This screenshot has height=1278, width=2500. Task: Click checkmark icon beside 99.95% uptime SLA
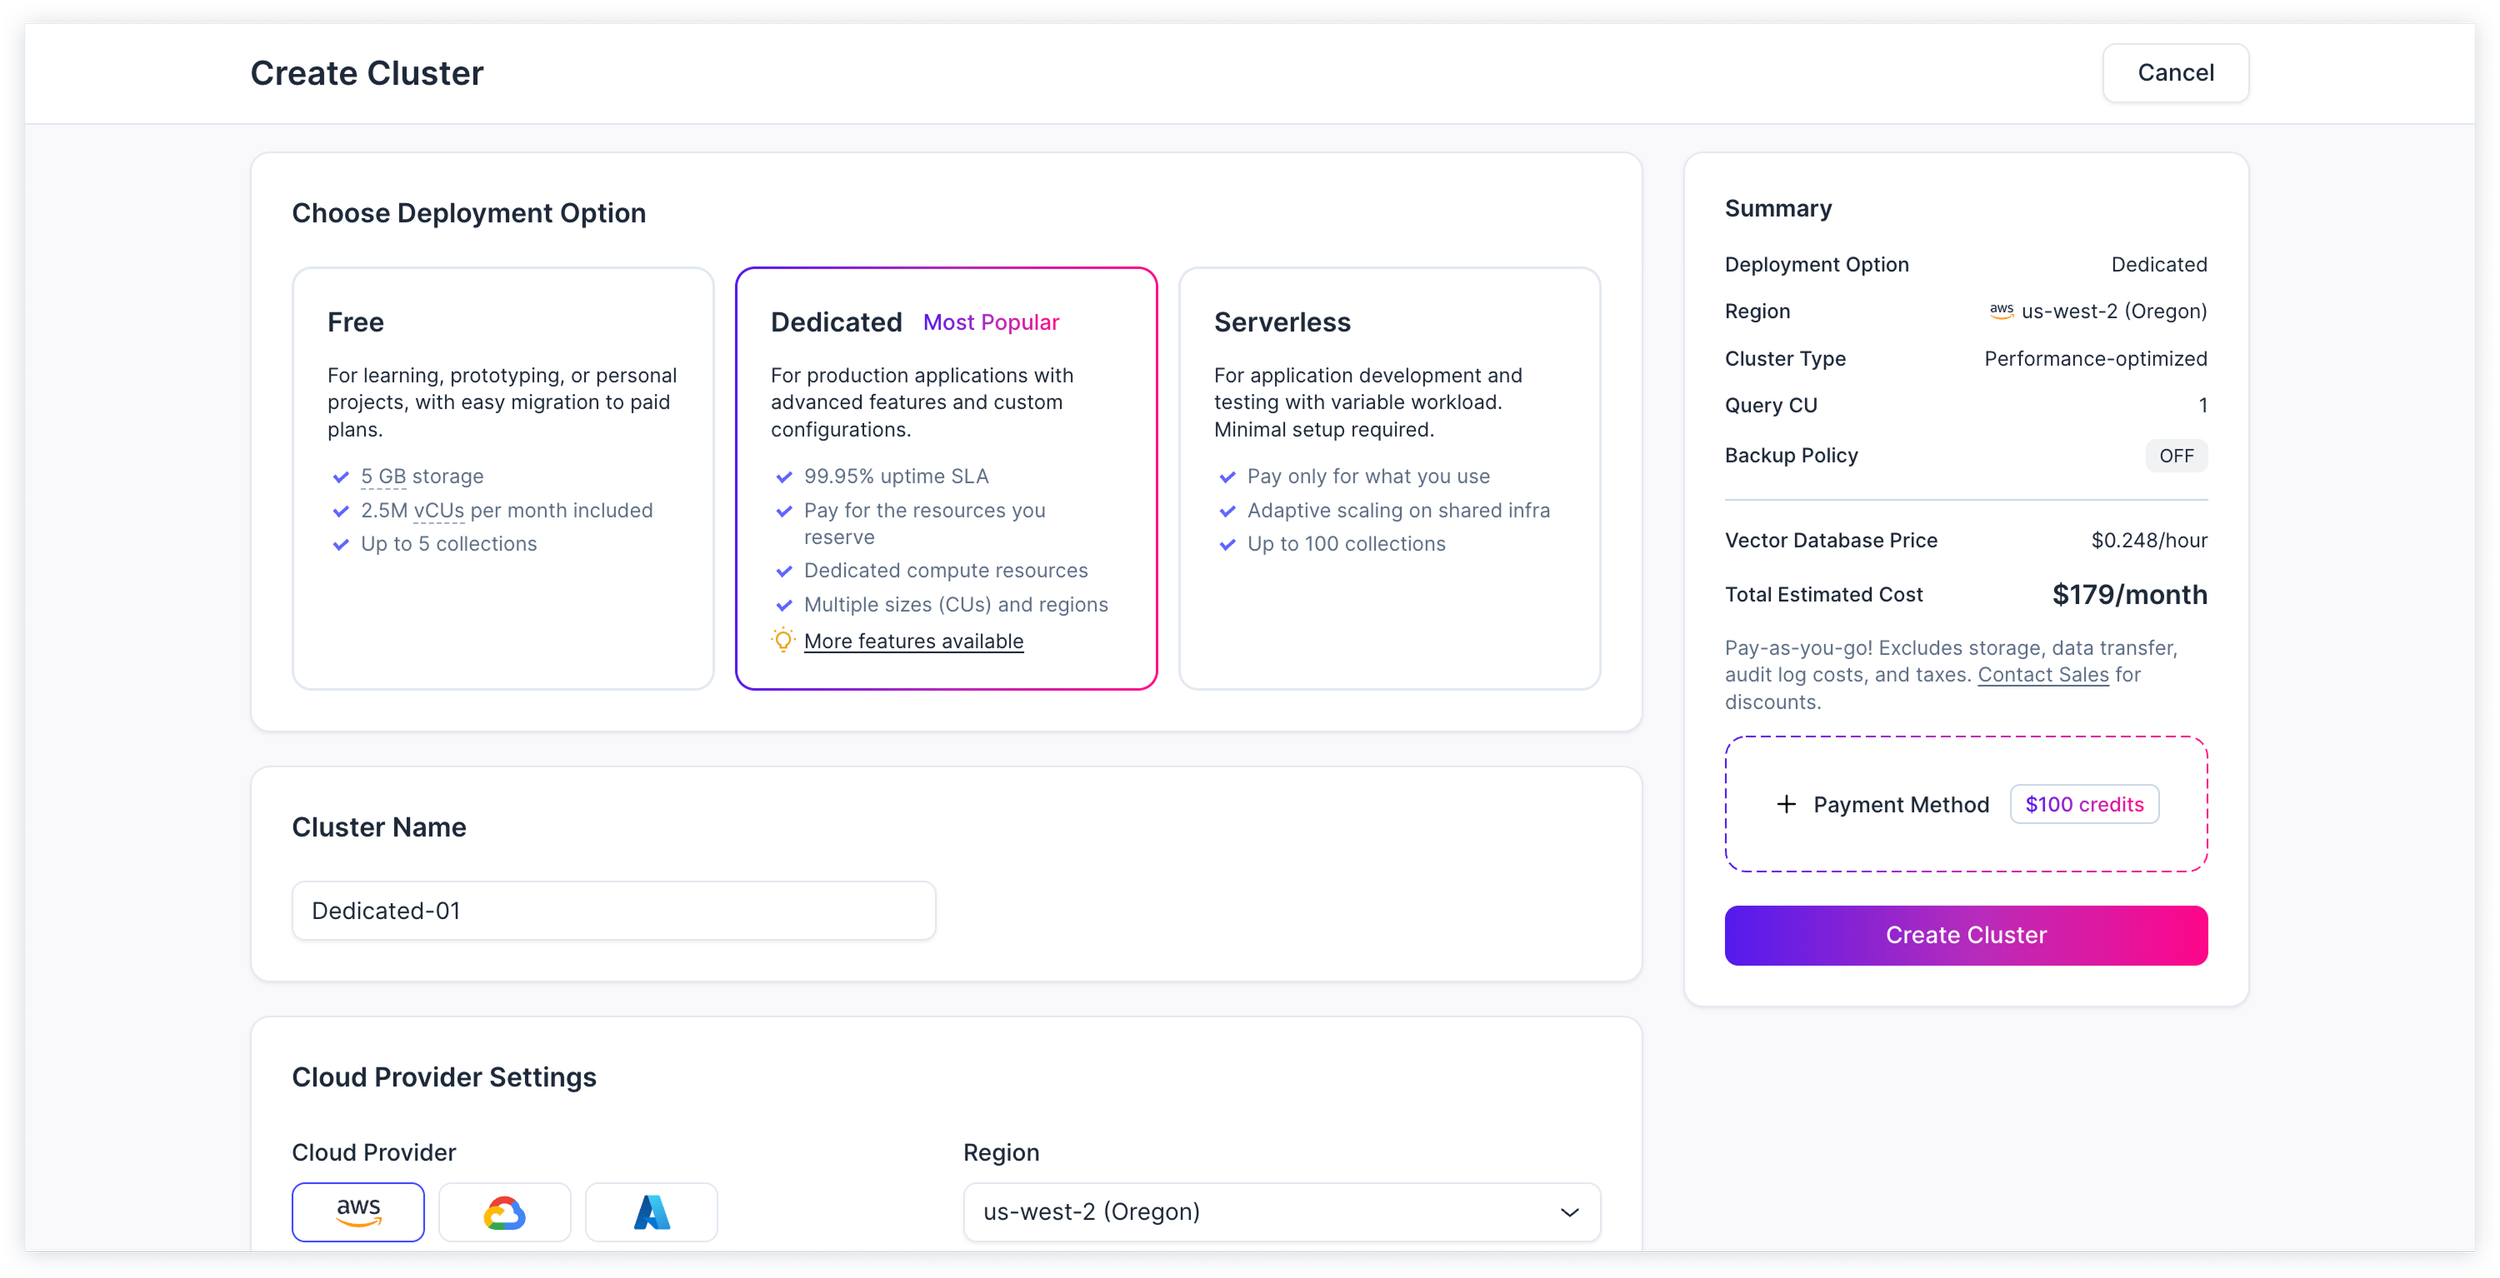(784, 477)
